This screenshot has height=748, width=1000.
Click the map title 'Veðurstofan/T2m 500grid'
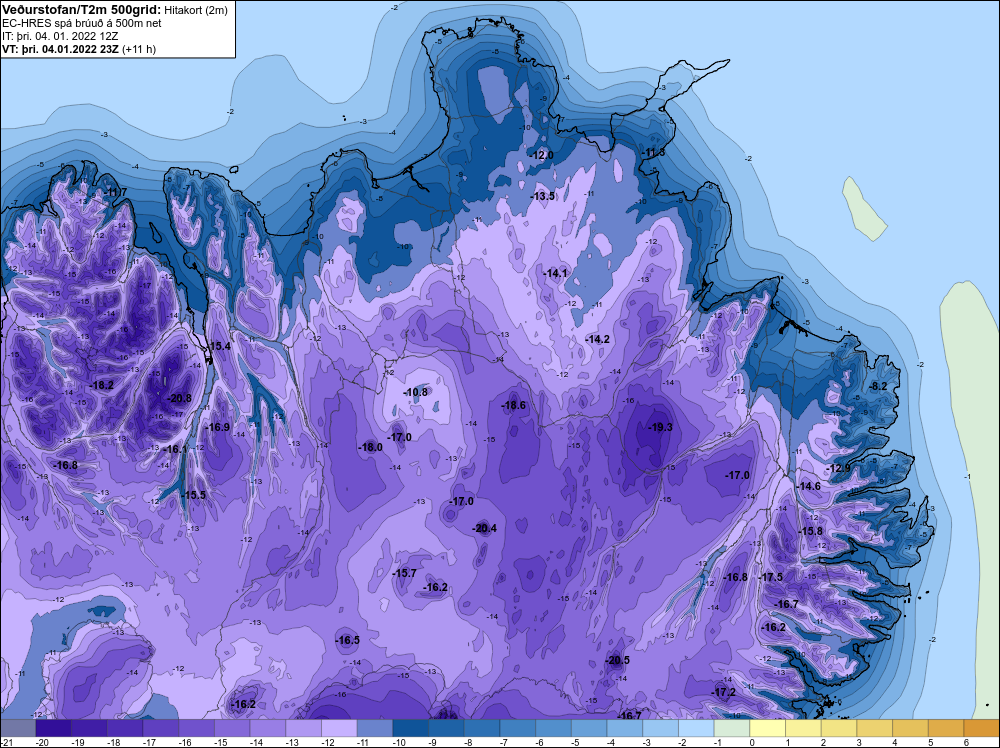(82, 10)
